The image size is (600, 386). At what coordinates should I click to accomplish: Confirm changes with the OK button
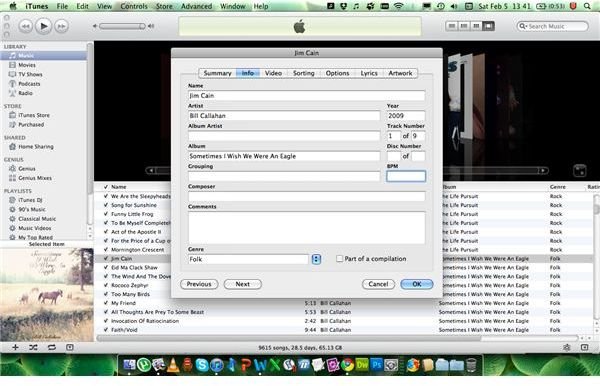(417, 284)
